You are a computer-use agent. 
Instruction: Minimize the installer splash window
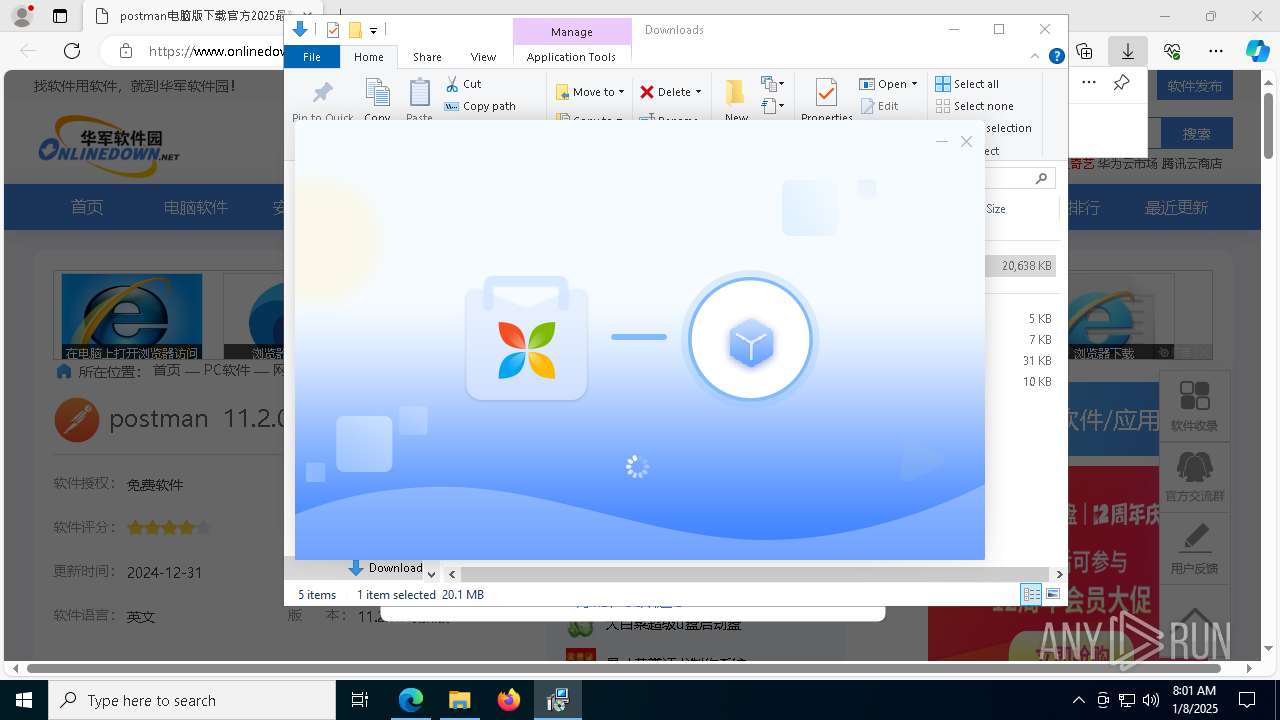(x=941, y=142)
